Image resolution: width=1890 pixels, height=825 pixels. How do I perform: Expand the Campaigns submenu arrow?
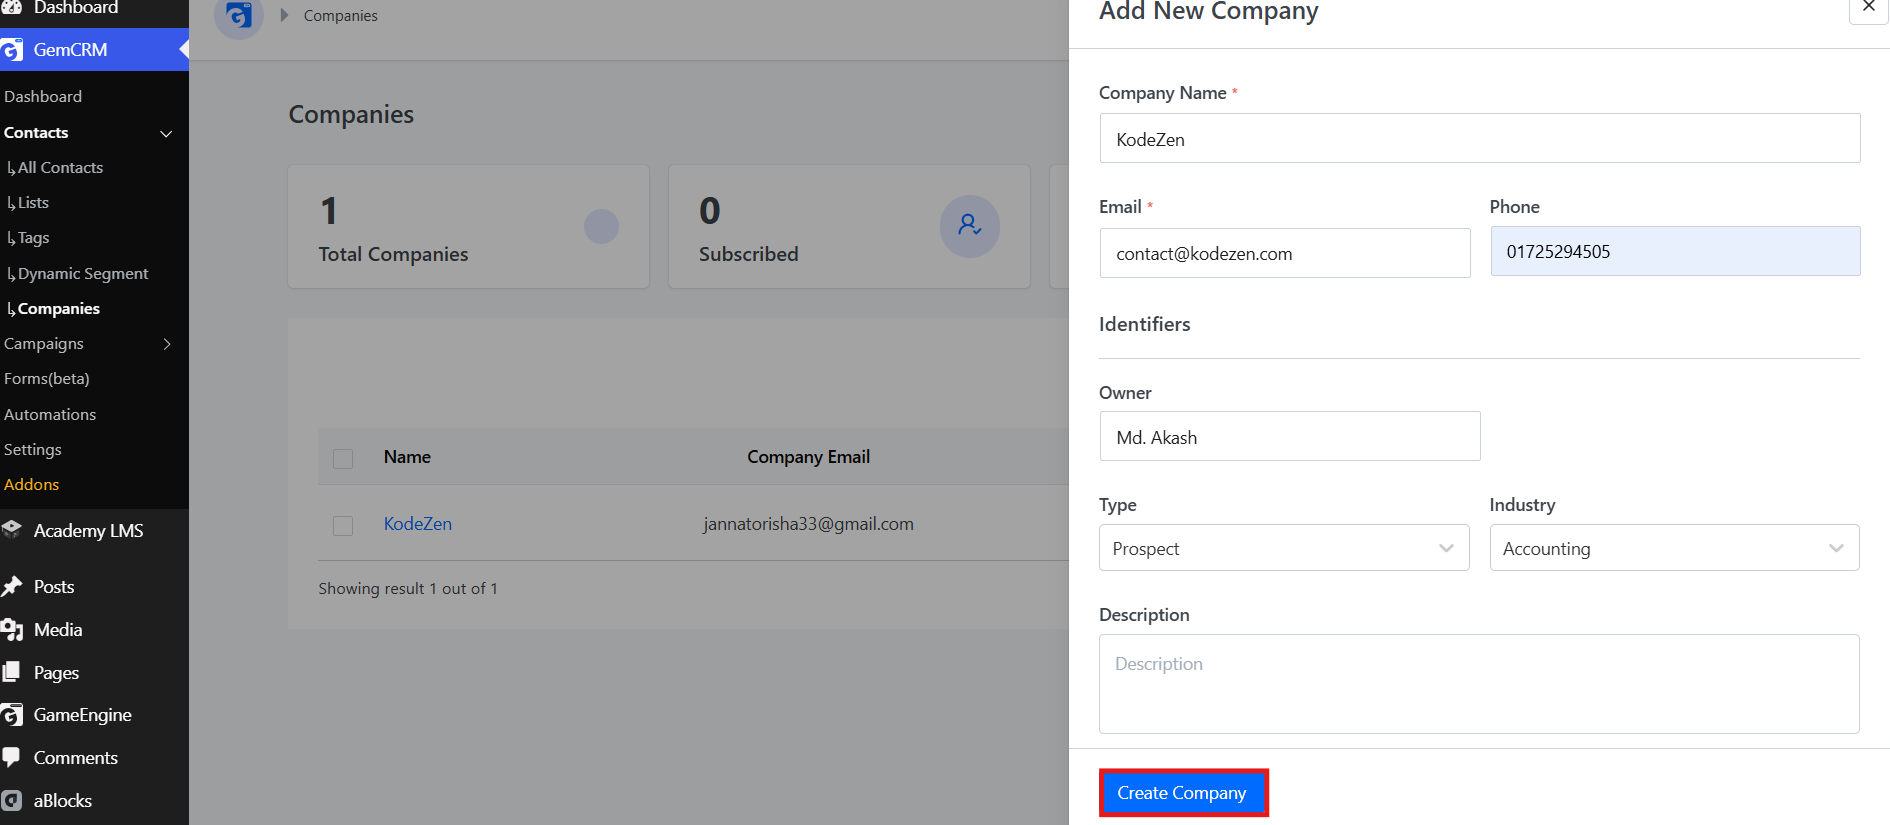click(167, 344)
